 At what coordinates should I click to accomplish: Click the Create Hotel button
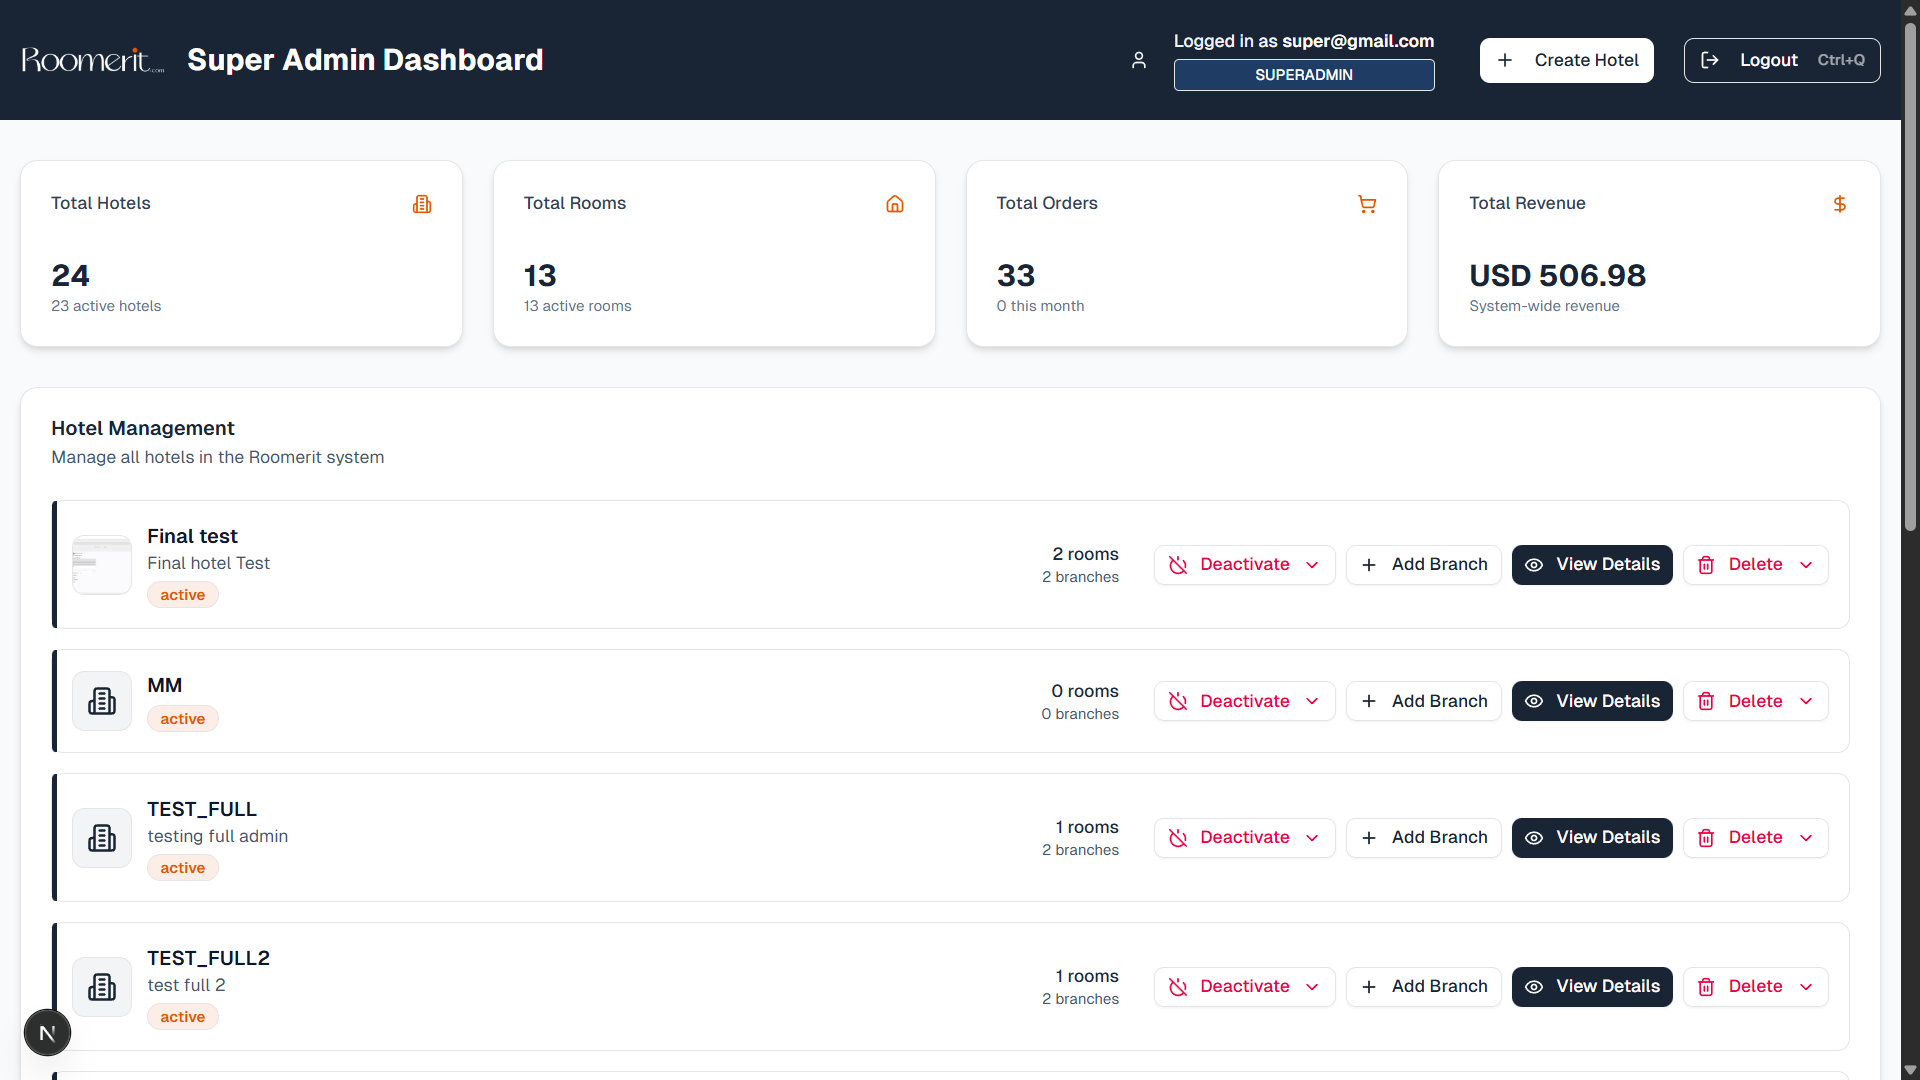point(1566,61)
